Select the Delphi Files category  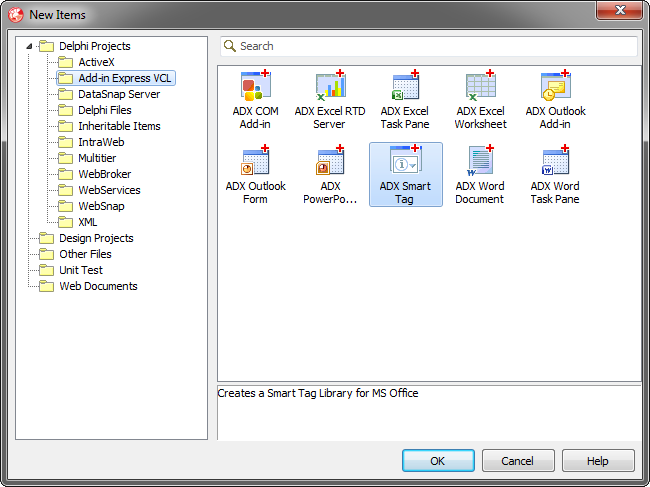[95, 110]
